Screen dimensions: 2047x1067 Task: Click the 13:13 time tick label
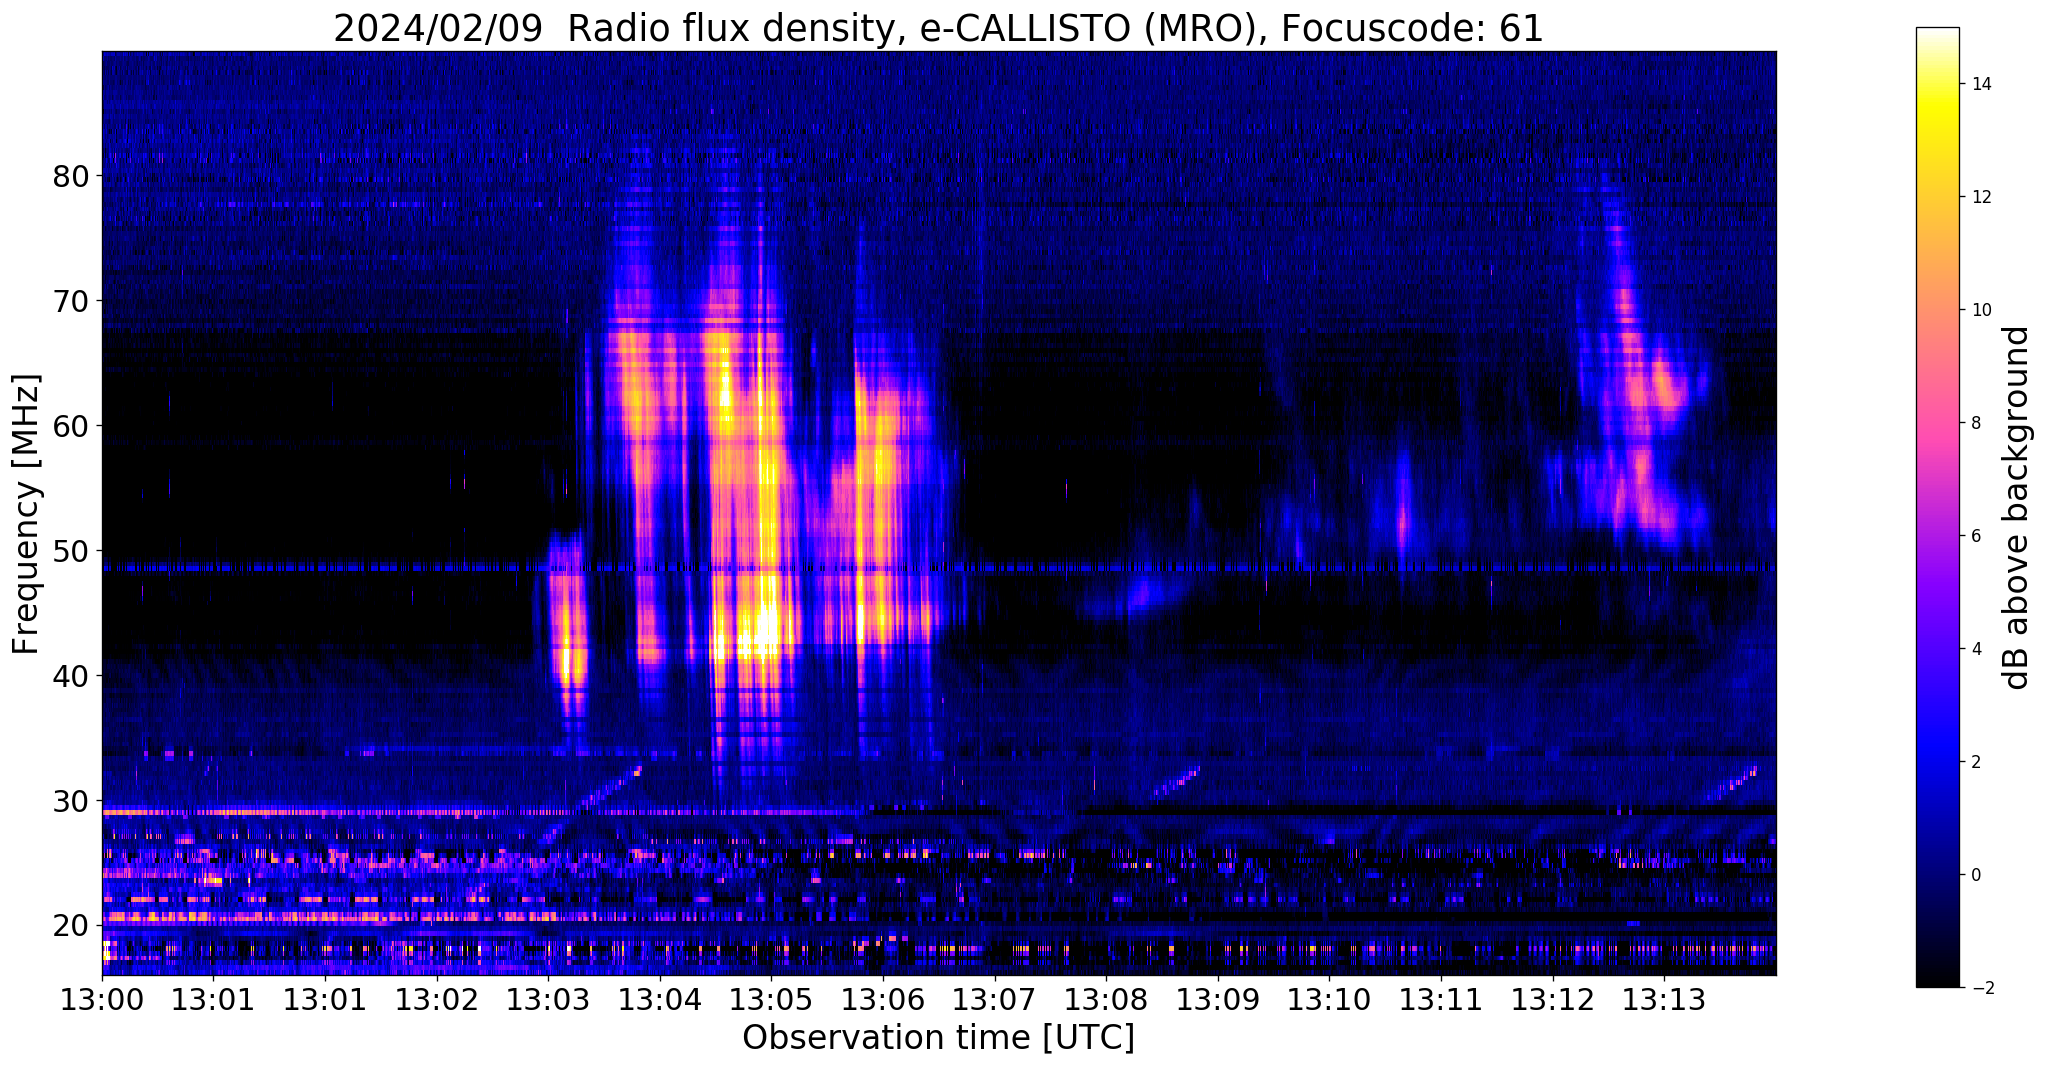coord(1664,1001)
